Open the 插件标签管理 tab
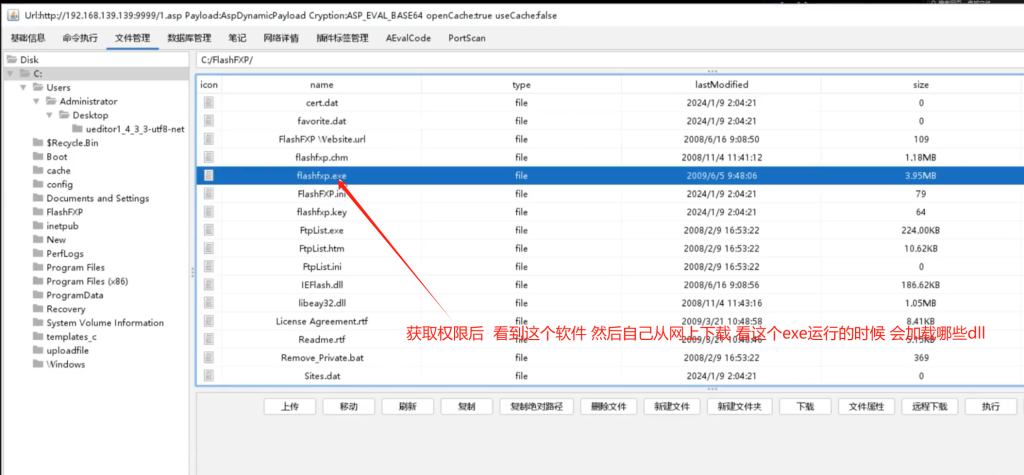This screenshot has height=475, width=1024. click(342, 38)
